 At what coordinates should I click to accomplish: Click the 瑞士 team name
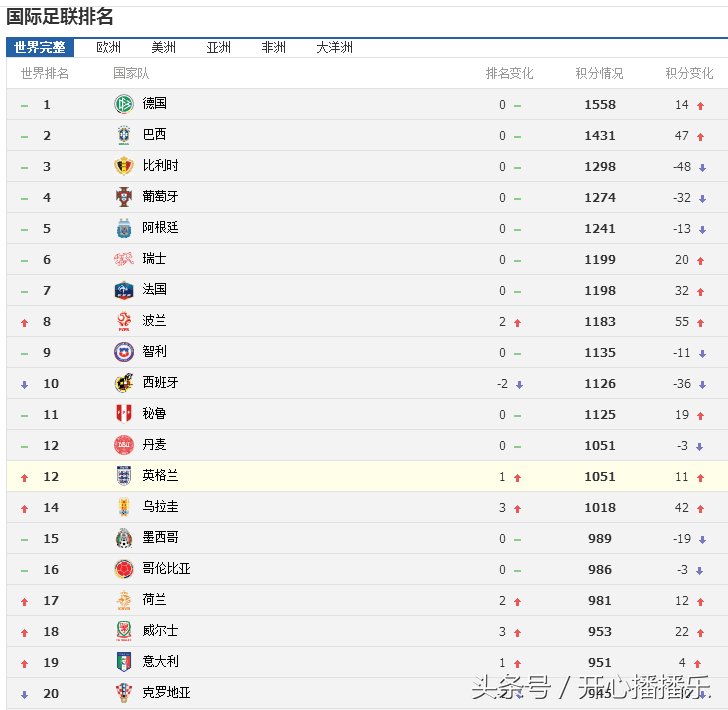tap(155, 258)
